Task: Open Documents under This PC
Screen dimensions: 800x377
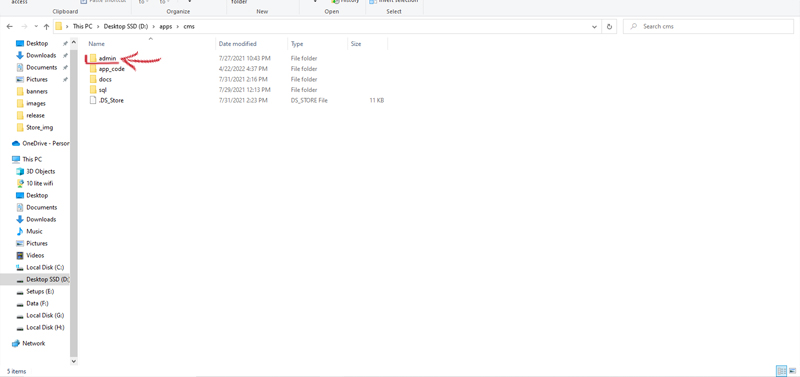Action: click(41, 207)
